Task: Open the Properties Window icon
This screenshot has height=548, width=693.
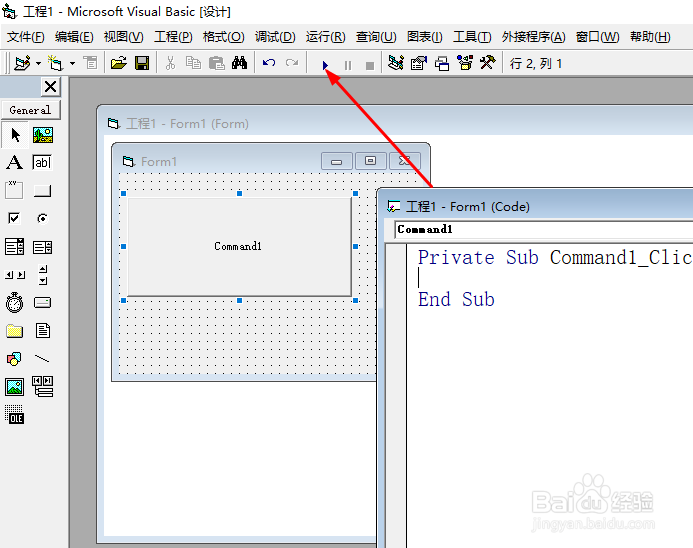Action: (419, 64)
